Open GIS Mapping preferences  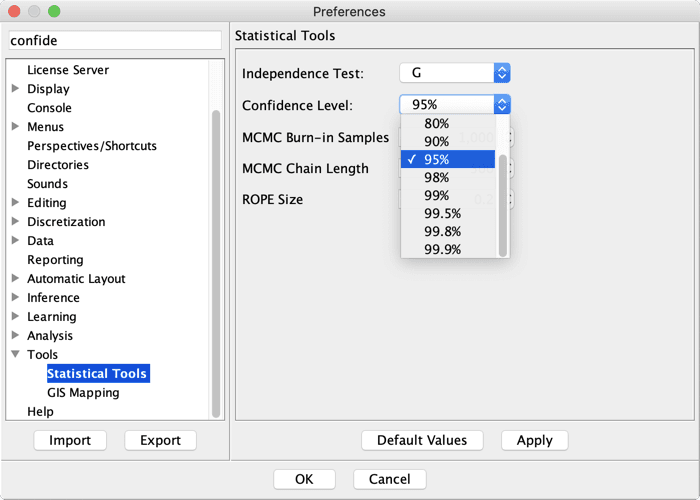[x=83, y=392]
